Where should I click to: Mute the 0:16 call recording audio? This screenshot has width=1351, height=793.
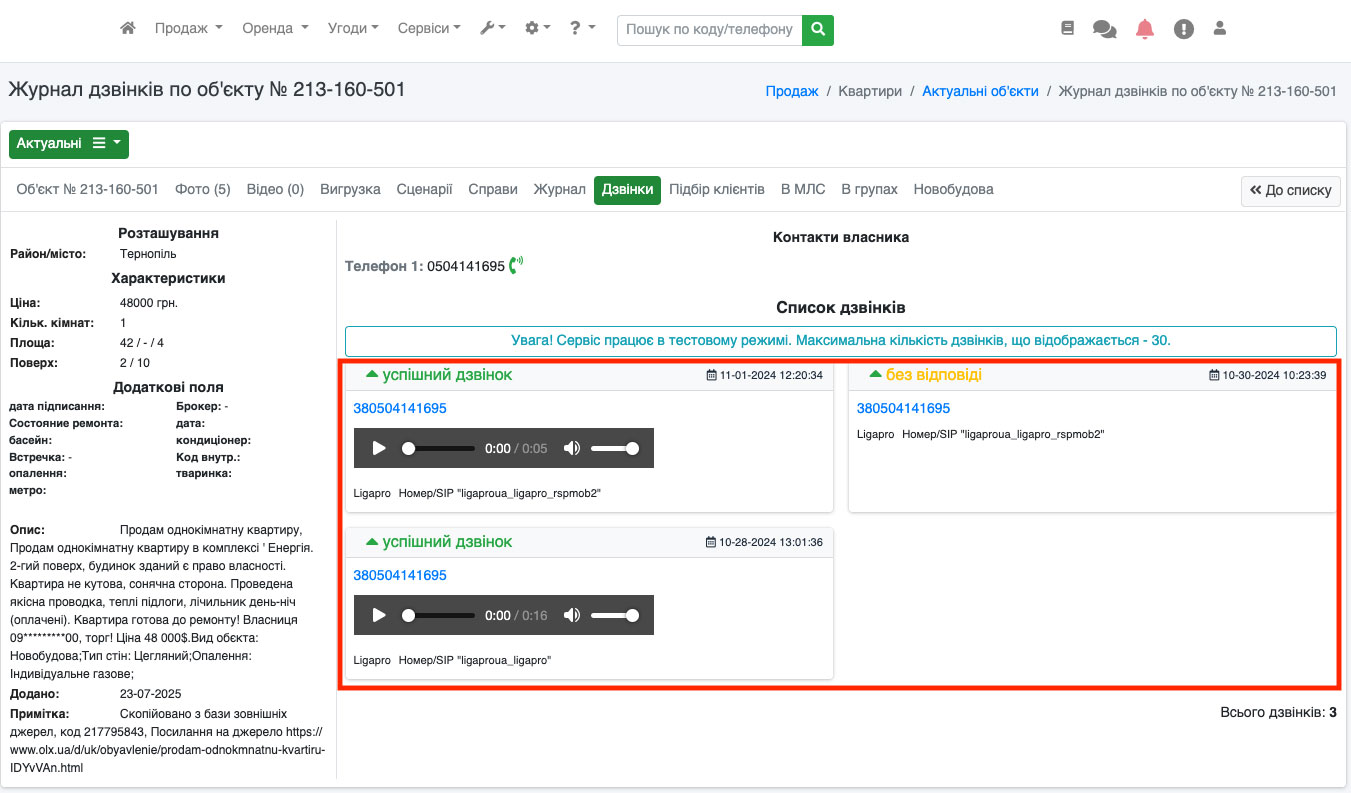point(571,615)
